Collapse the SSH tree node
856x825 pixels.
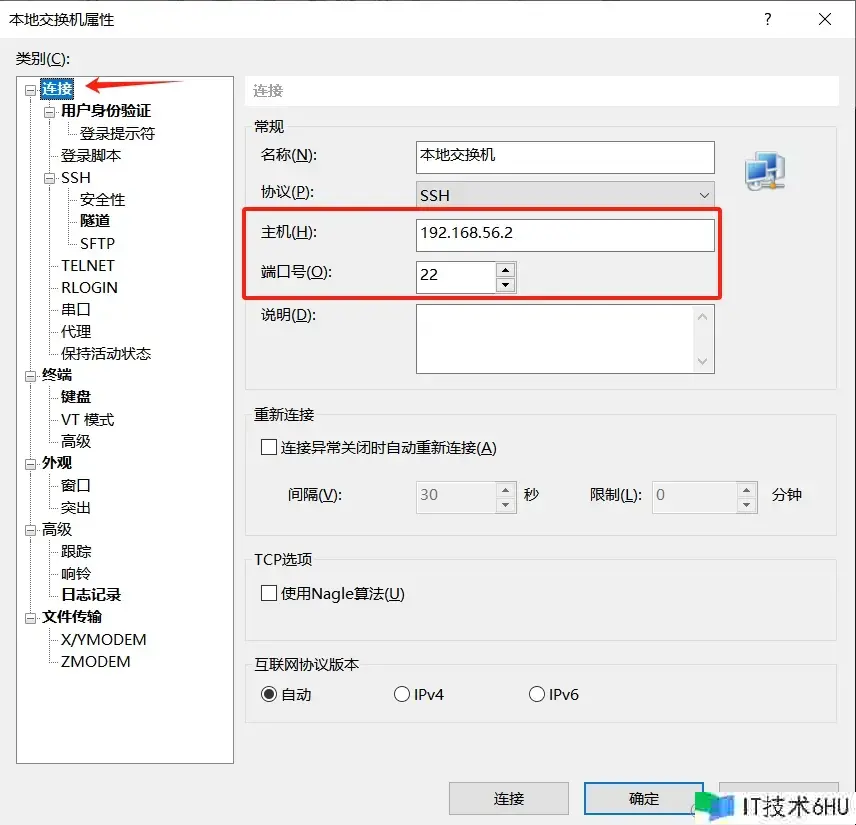(x=50, y=178)
